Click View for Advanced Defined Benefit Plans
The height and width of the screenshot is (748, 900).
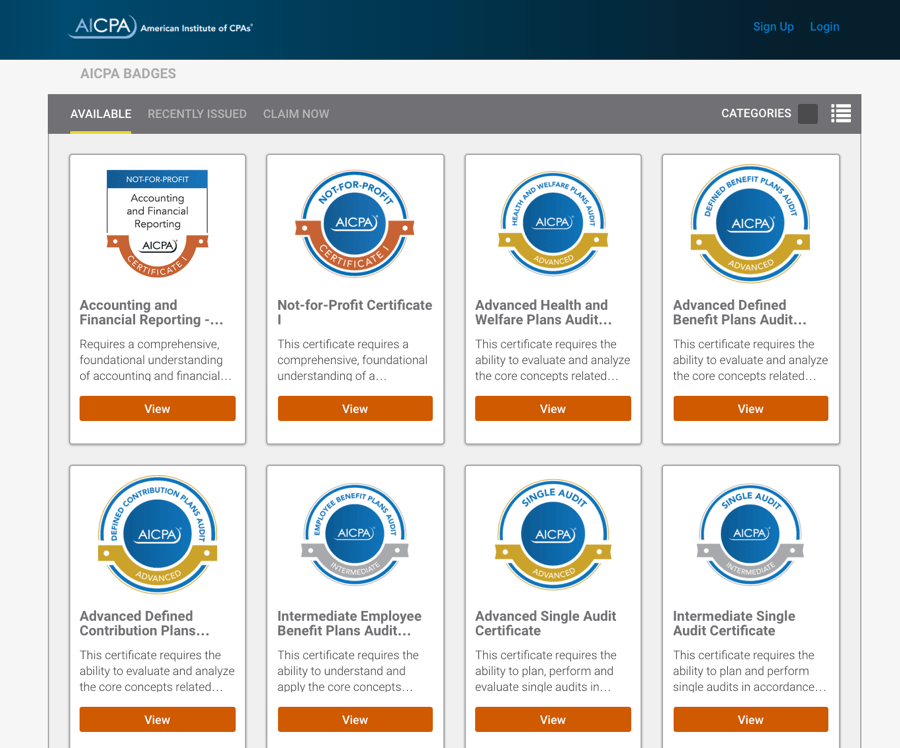(750, 409)
